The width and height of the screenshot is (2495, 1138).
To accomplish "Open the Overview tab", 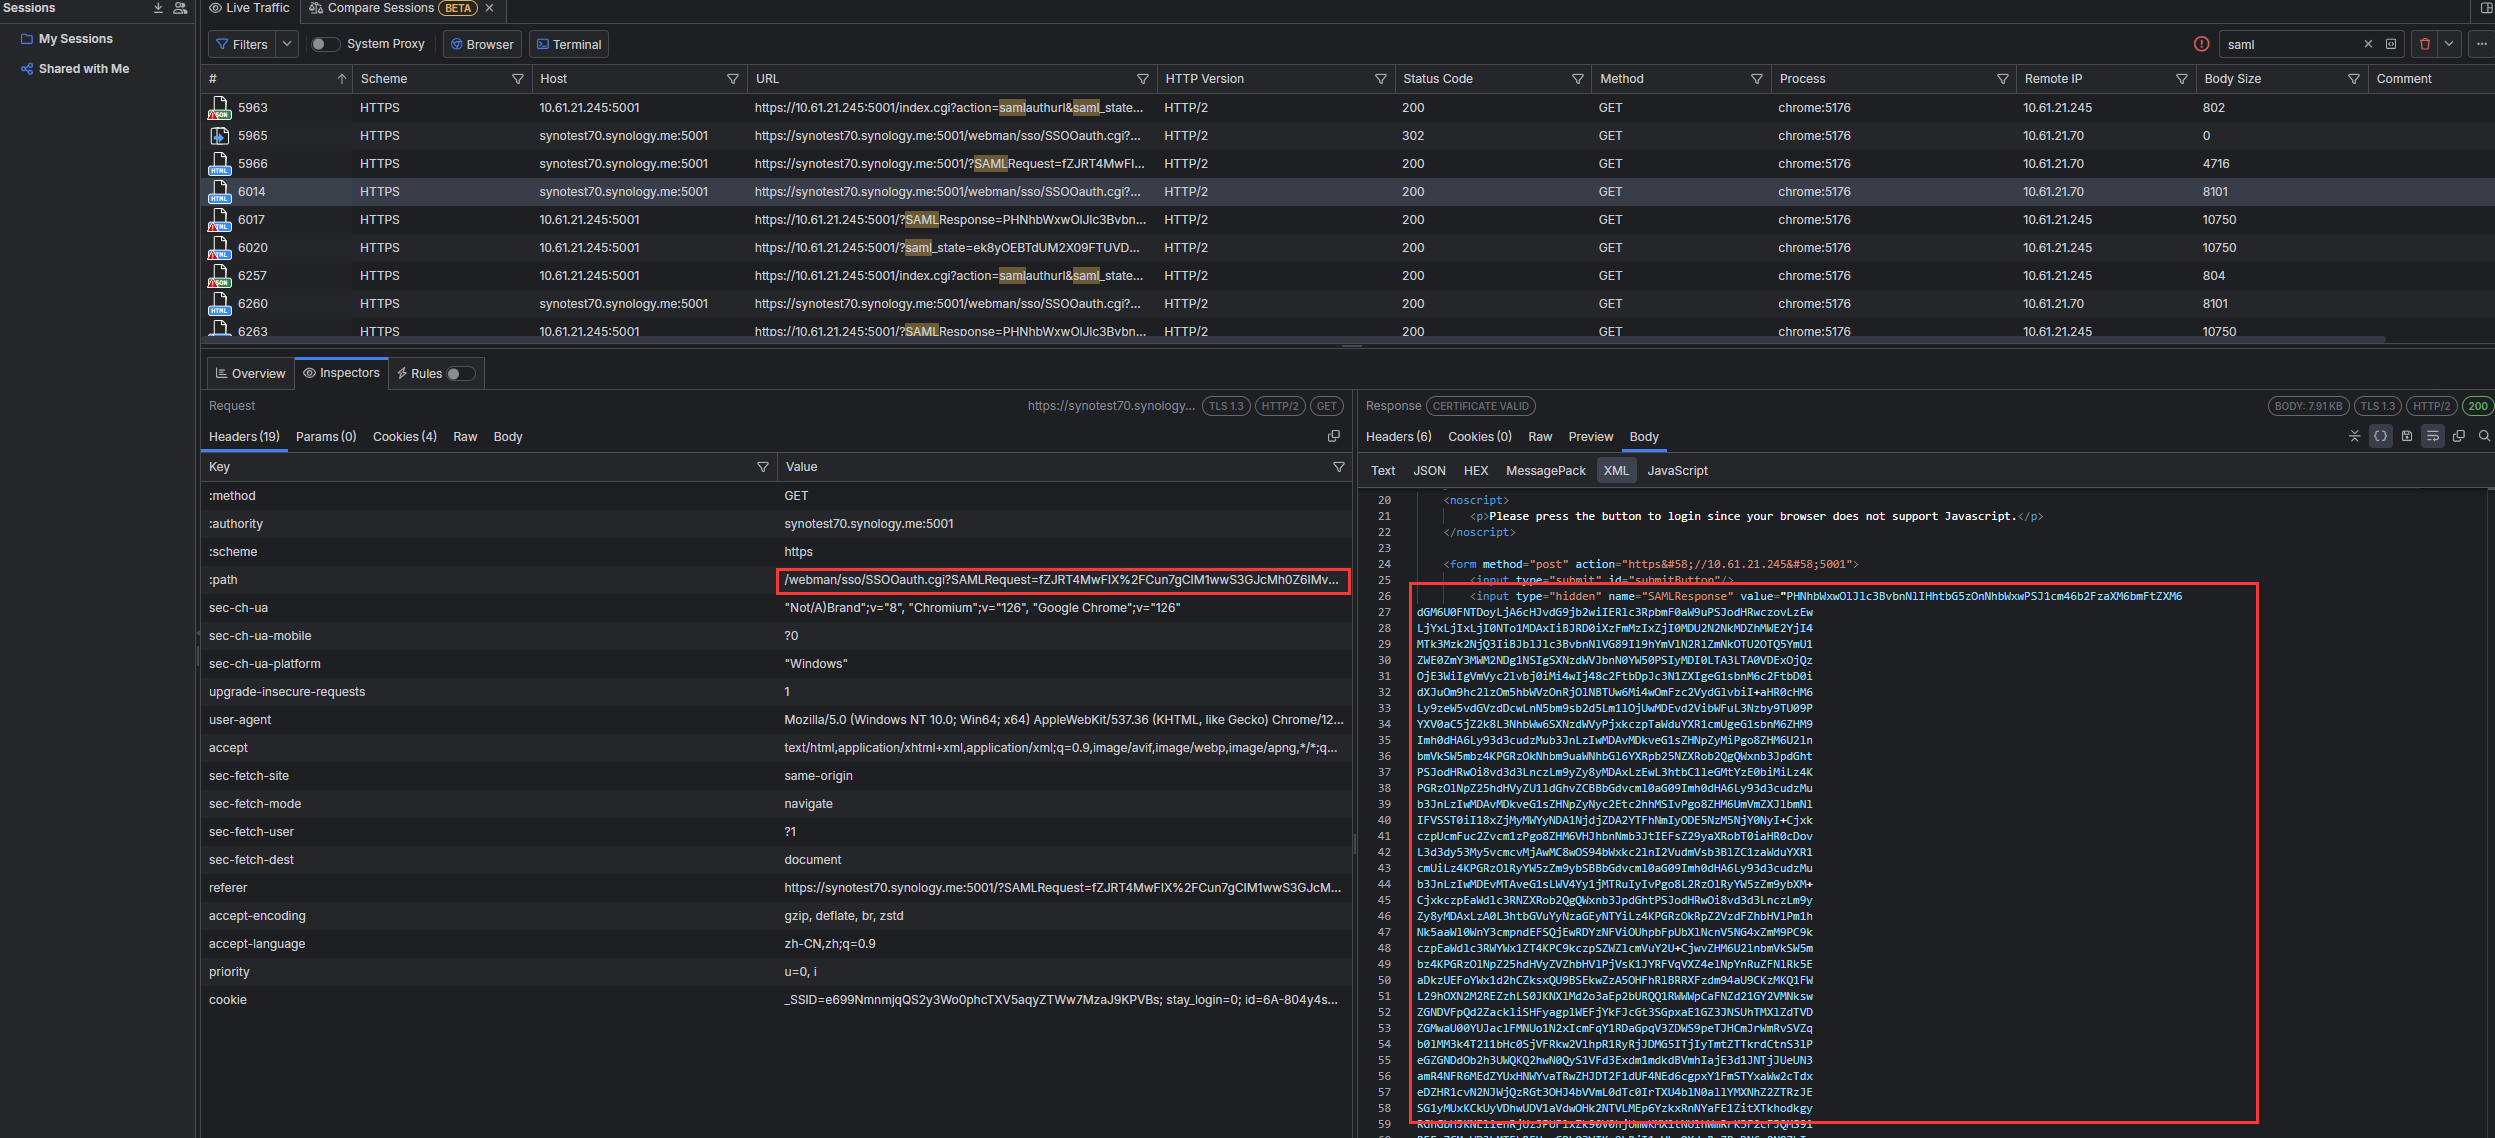I will click(251, 374).
